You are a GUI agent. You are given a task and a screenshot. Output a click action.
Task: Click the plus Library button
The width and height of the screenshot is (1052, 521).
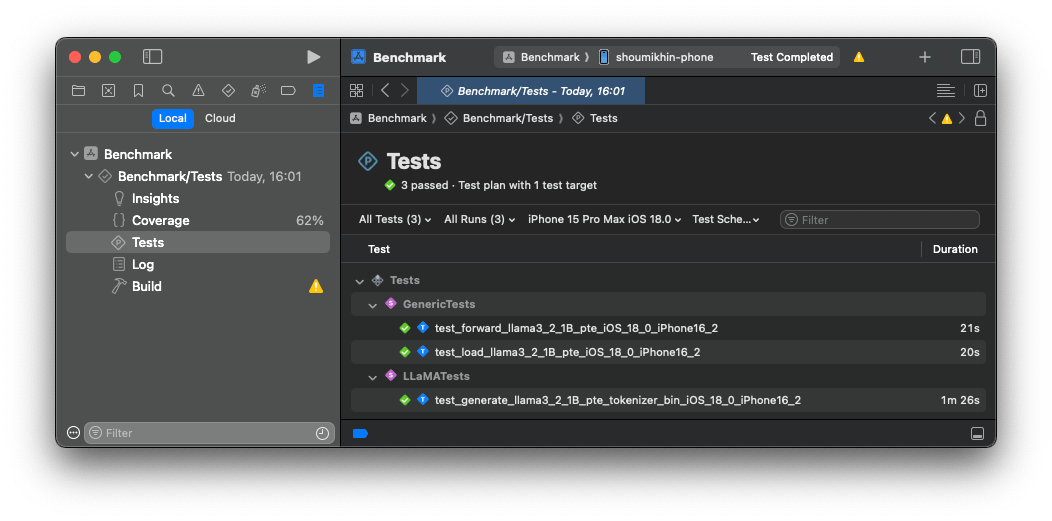coord(924,57)
